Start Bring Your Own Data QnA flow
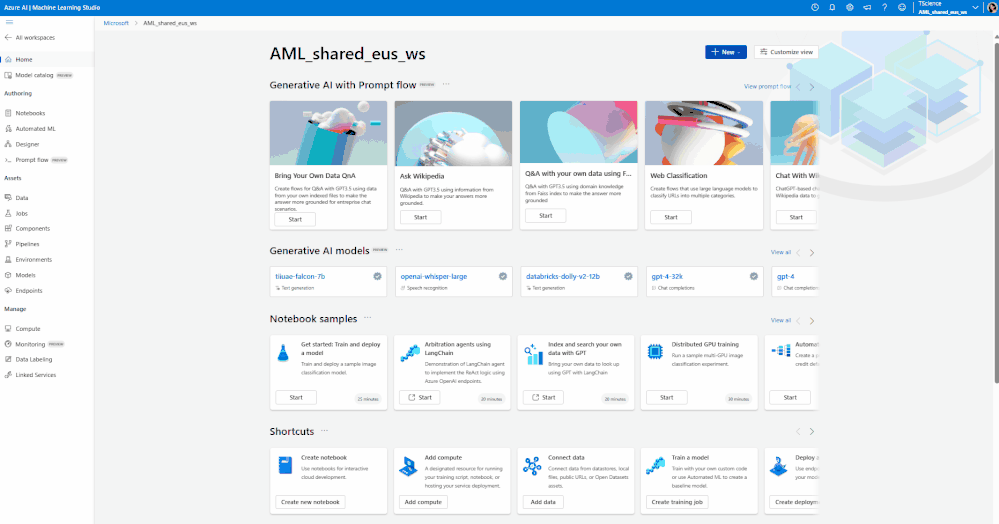Viewport: 999px width, 524px height. (x=295, y=219)
